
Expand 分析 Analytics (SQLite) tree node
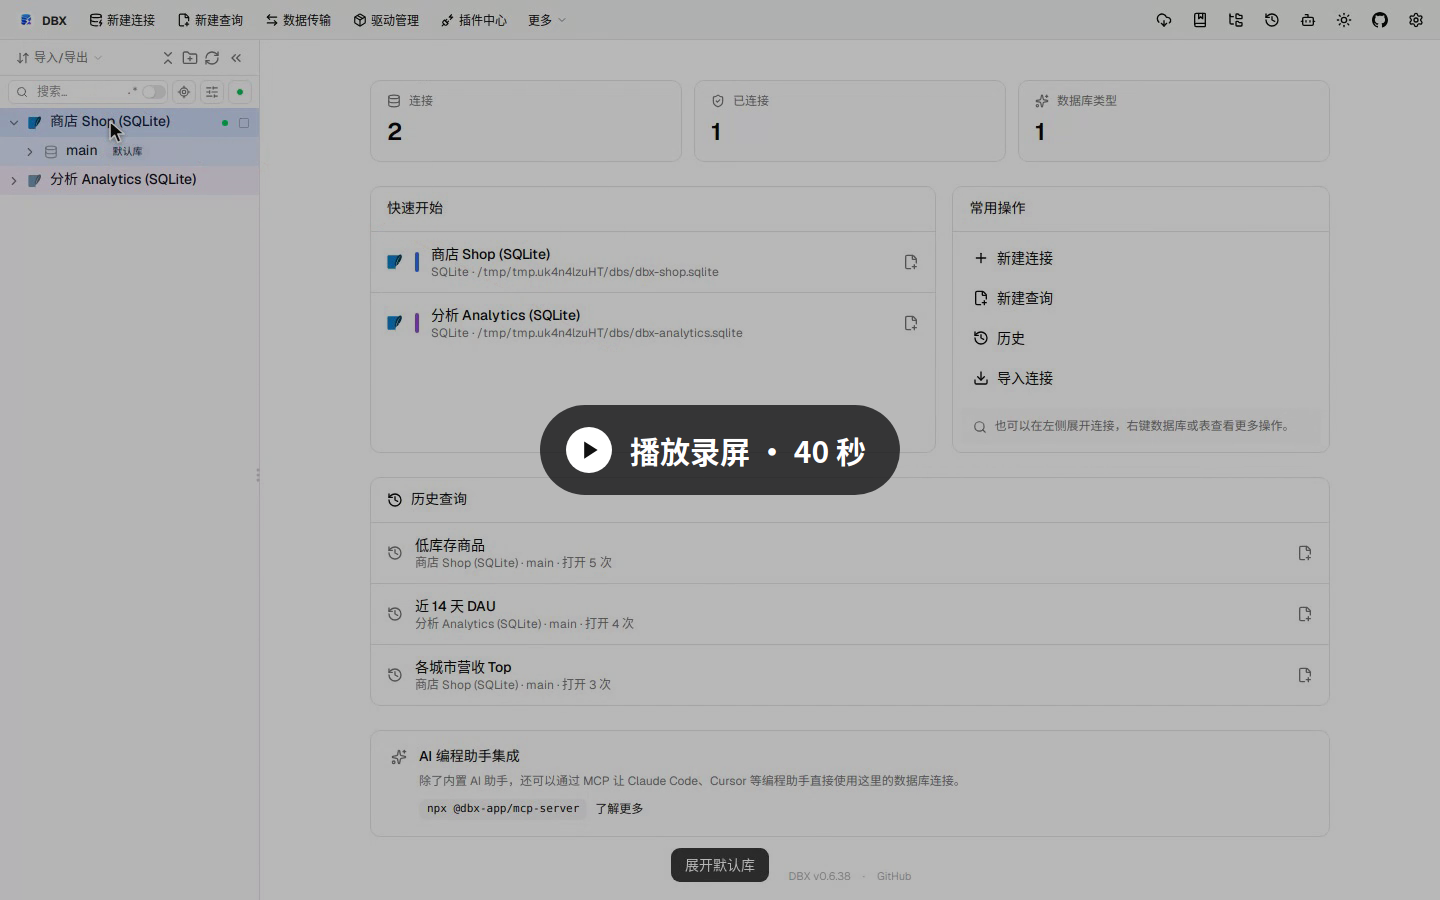pyautogui.click(x=14, y=181)
